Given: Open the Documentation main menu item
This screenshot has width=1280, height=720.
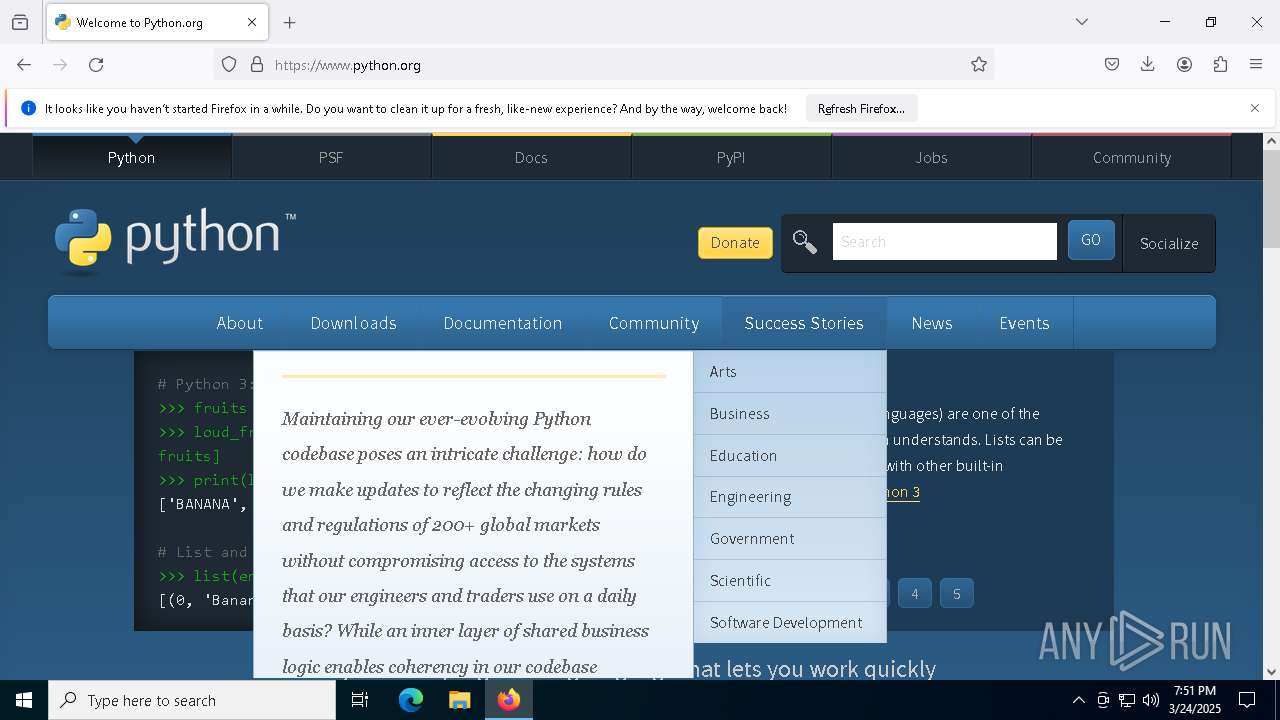Looking at the screenshot, I should [503, 323].
